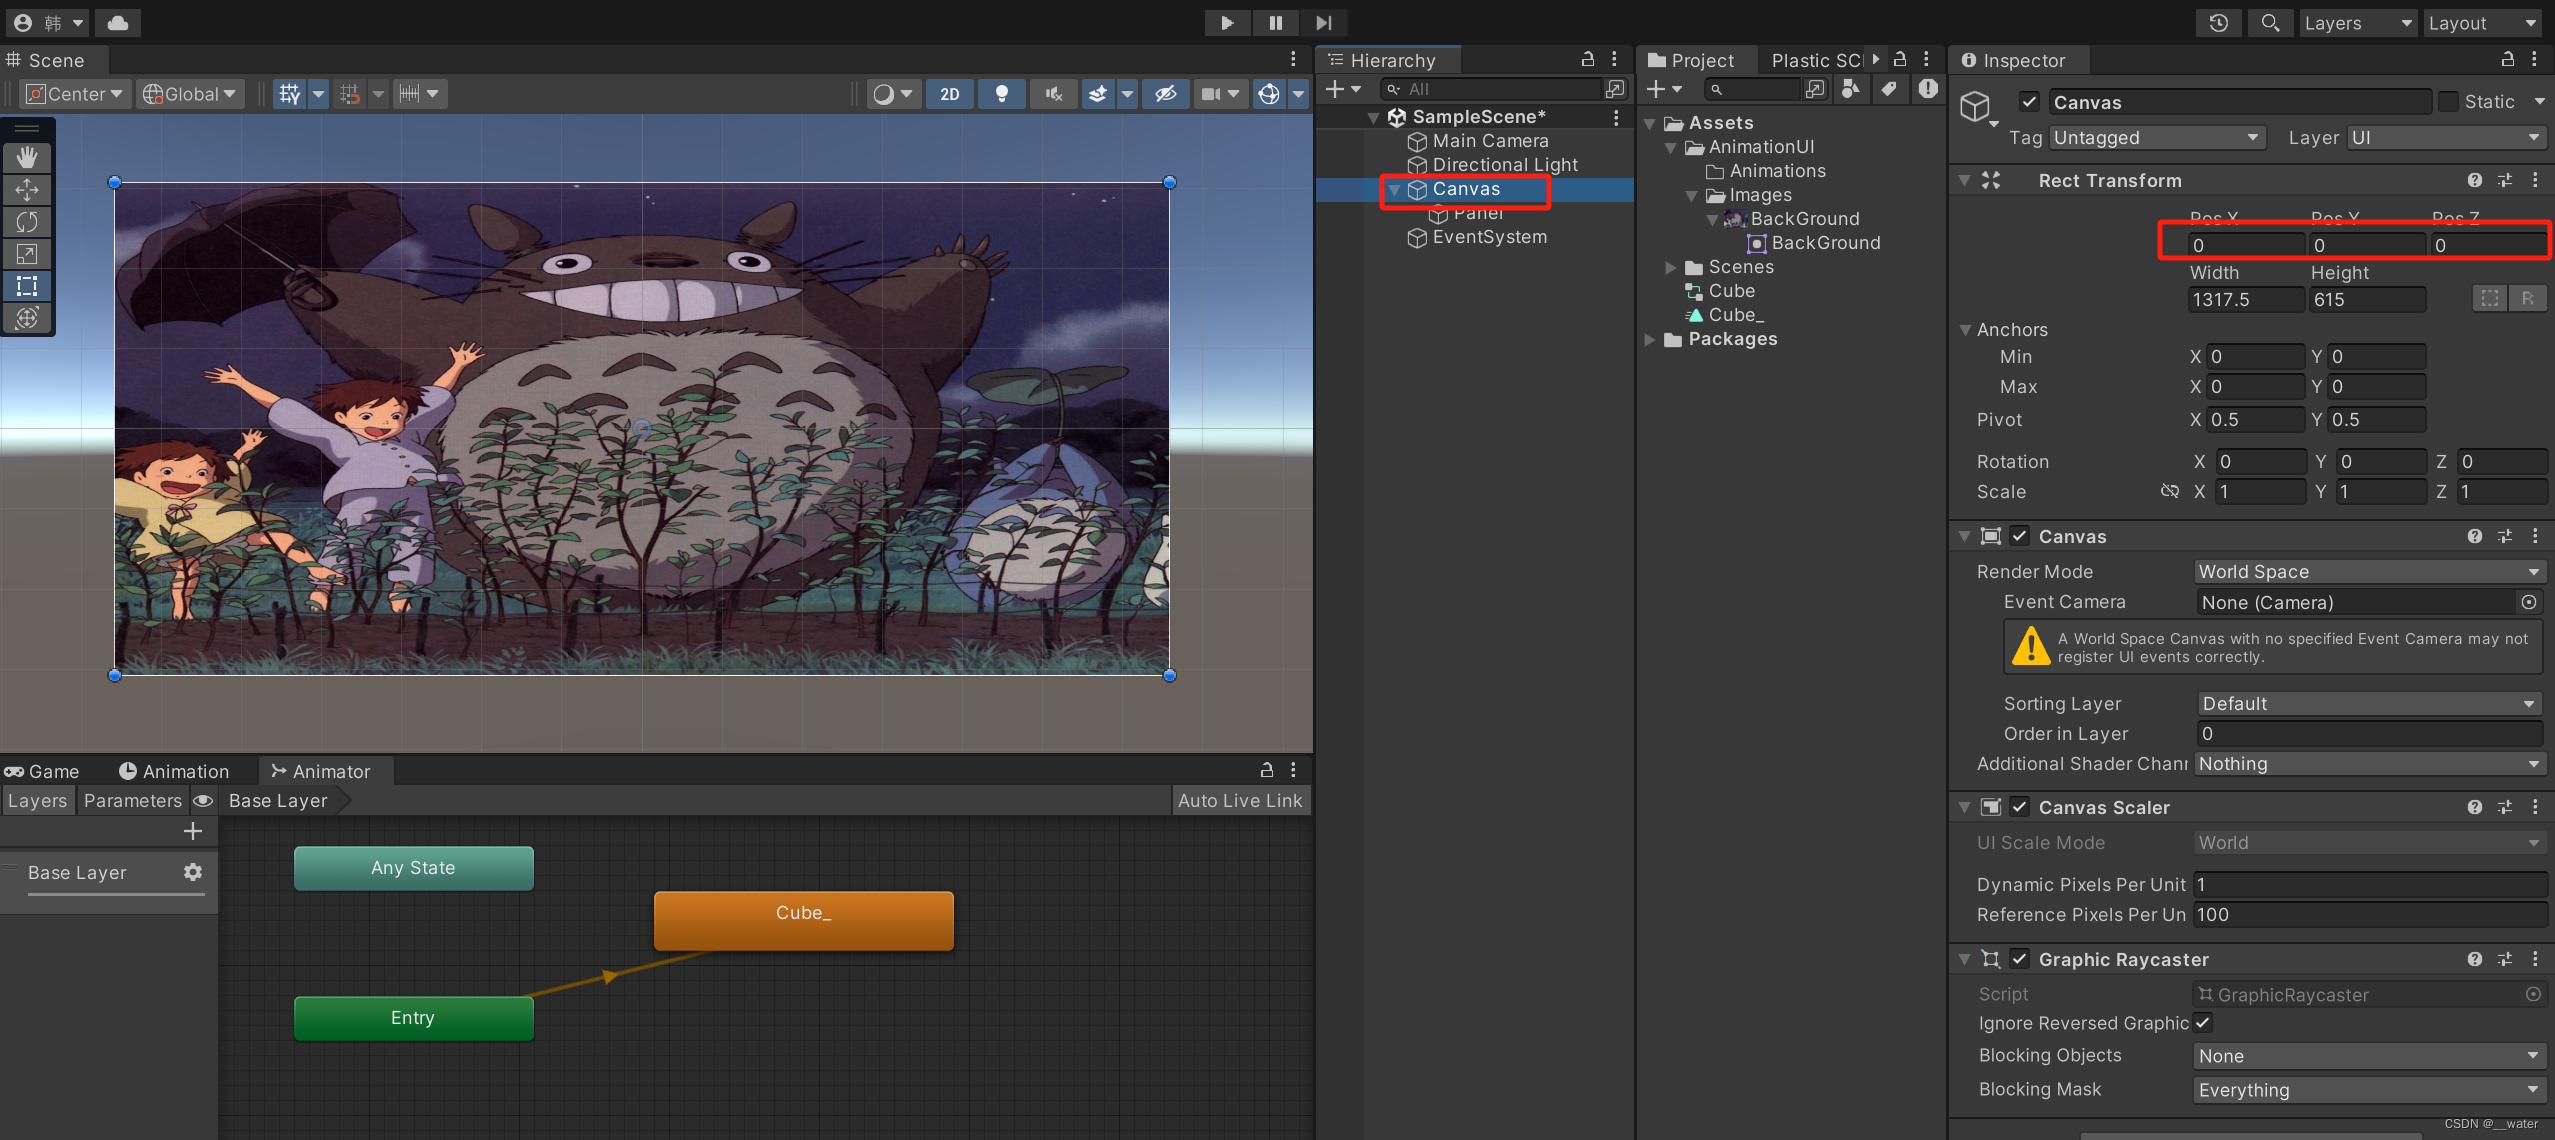This screenshot has width=2555, height=1140.
Task: Add a new animator layer
Action: click(x=193, y=830)
